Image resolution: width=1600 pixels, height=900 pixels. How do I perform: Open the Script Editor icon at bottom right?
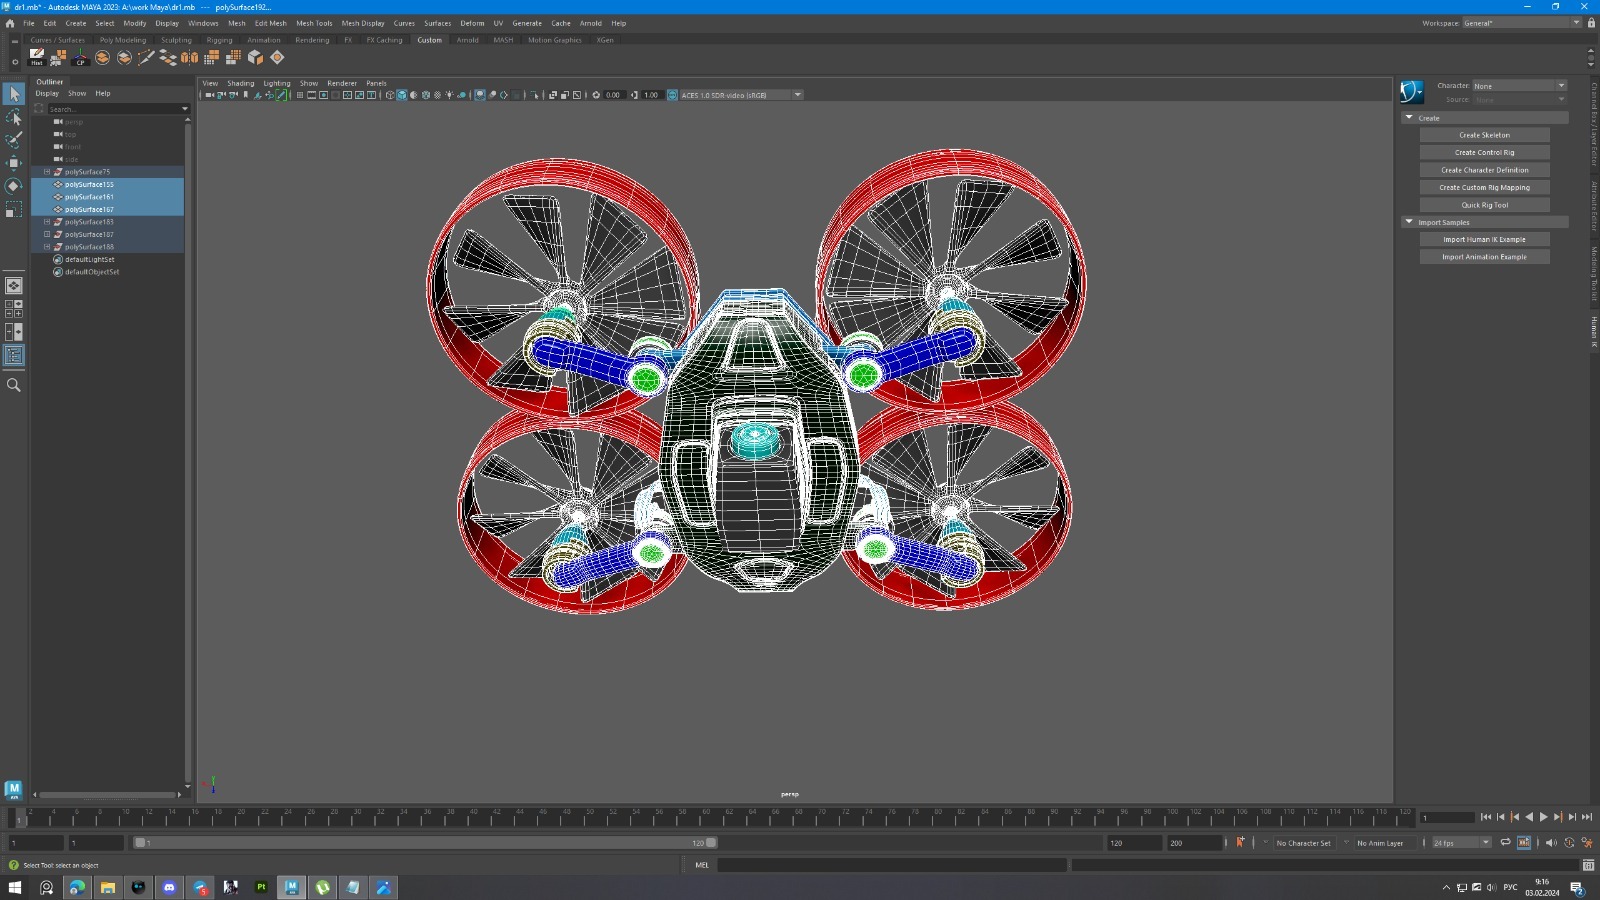point(1588,865)
